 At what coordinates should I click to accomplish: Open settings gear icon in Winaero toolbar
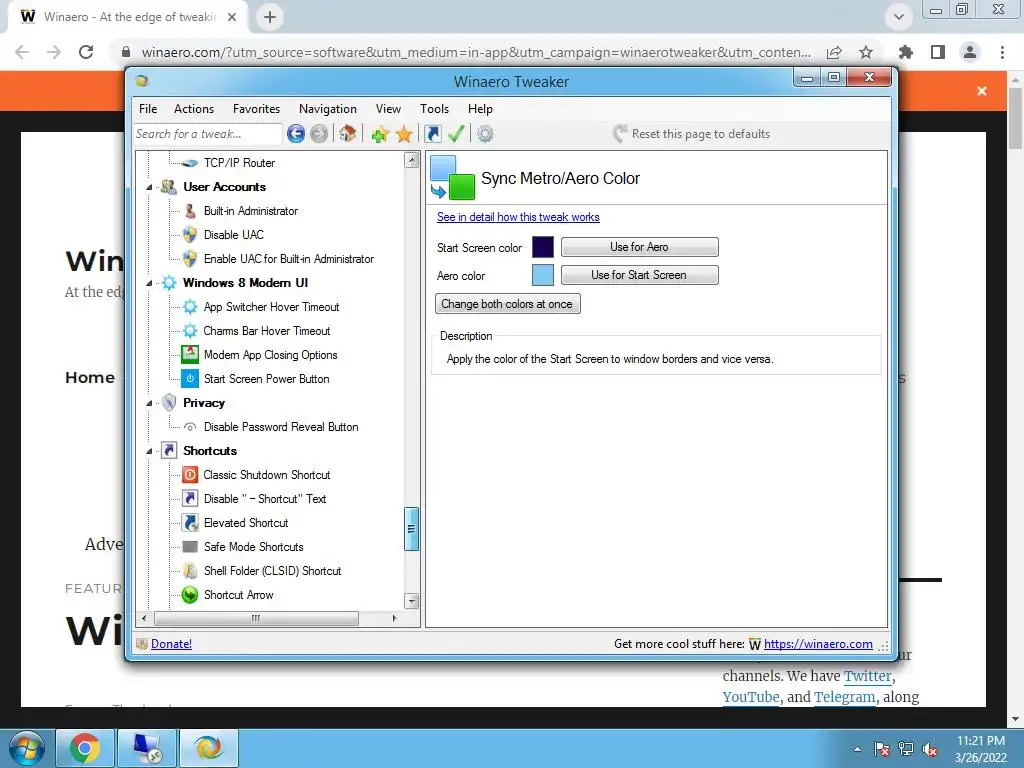[x=485, y=134]
